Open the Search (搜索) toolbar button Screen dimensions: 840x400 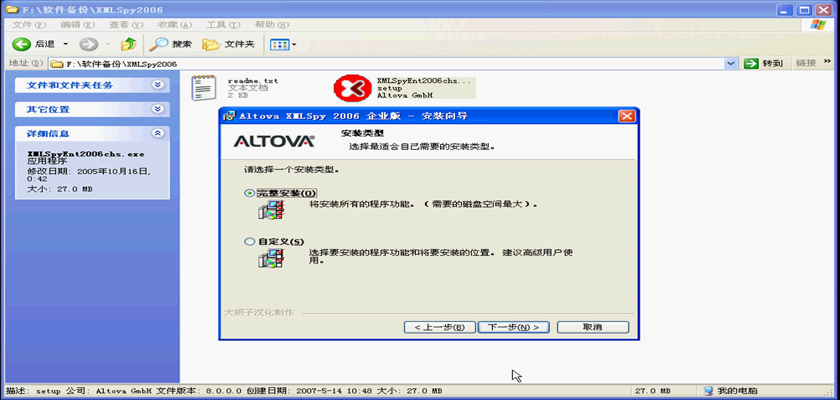coord(170,44)
